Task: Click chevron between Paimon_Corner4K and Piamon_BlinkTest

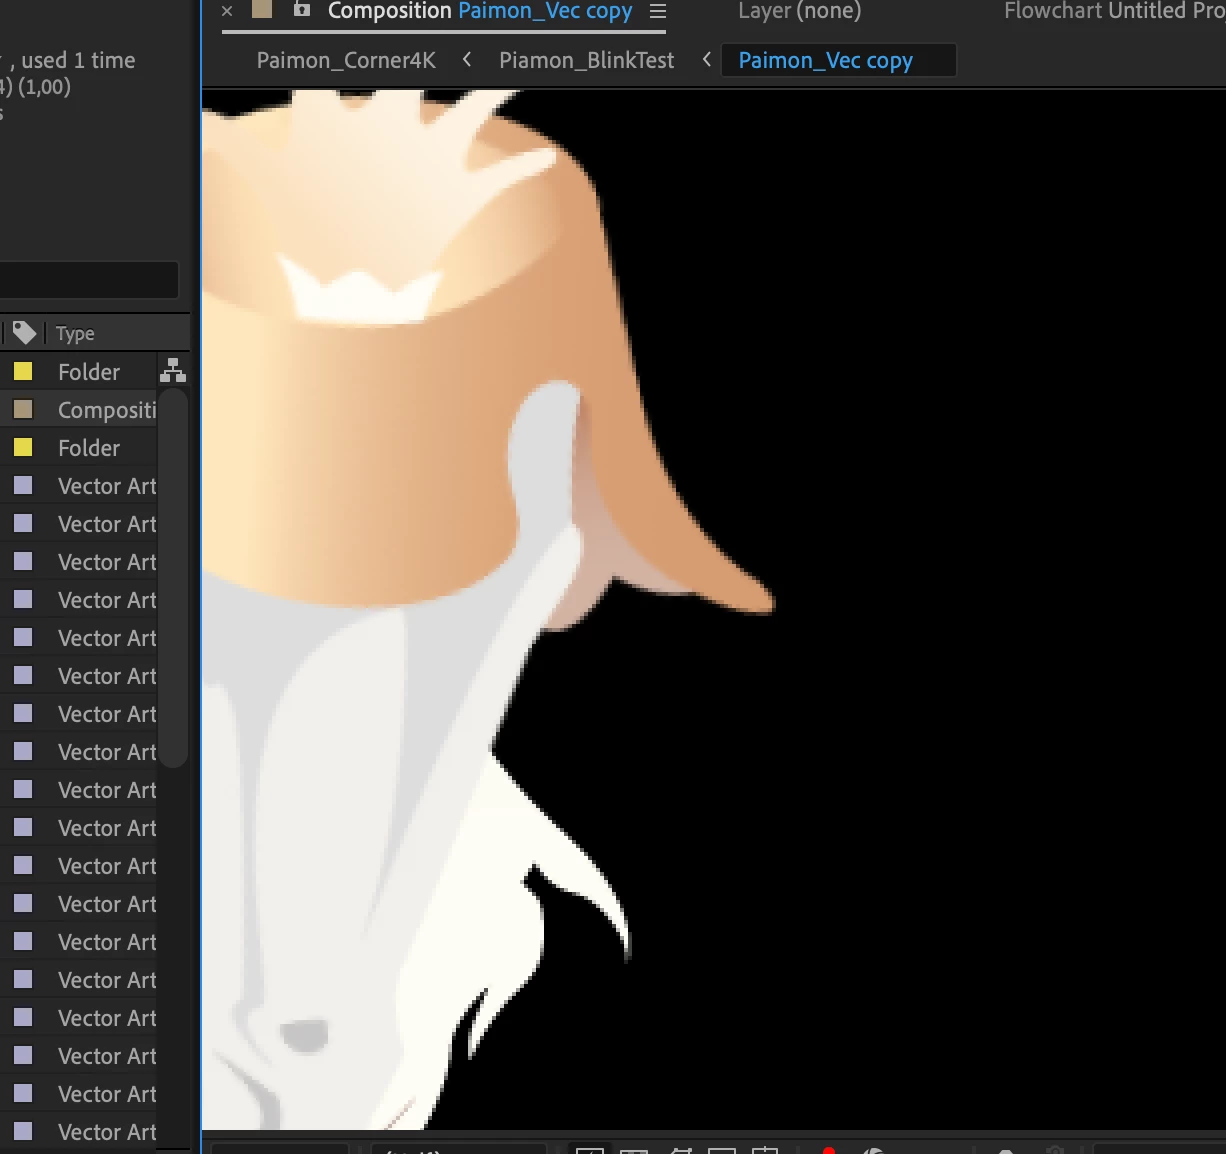Action: pos(467,60)
